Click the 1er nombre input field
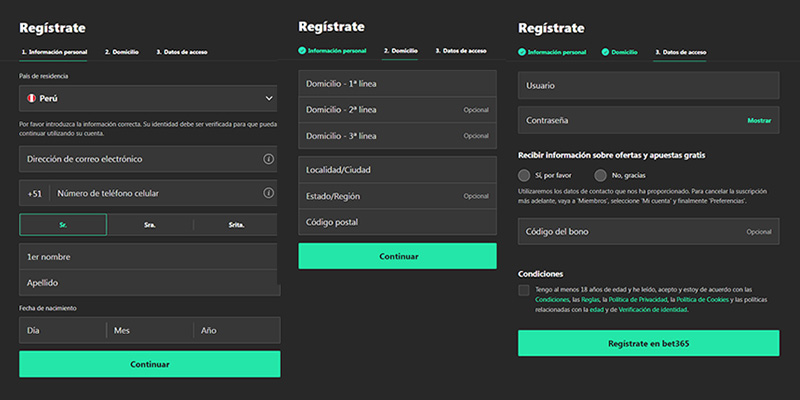Screen dimensions: 800x400 coord(148,257)
